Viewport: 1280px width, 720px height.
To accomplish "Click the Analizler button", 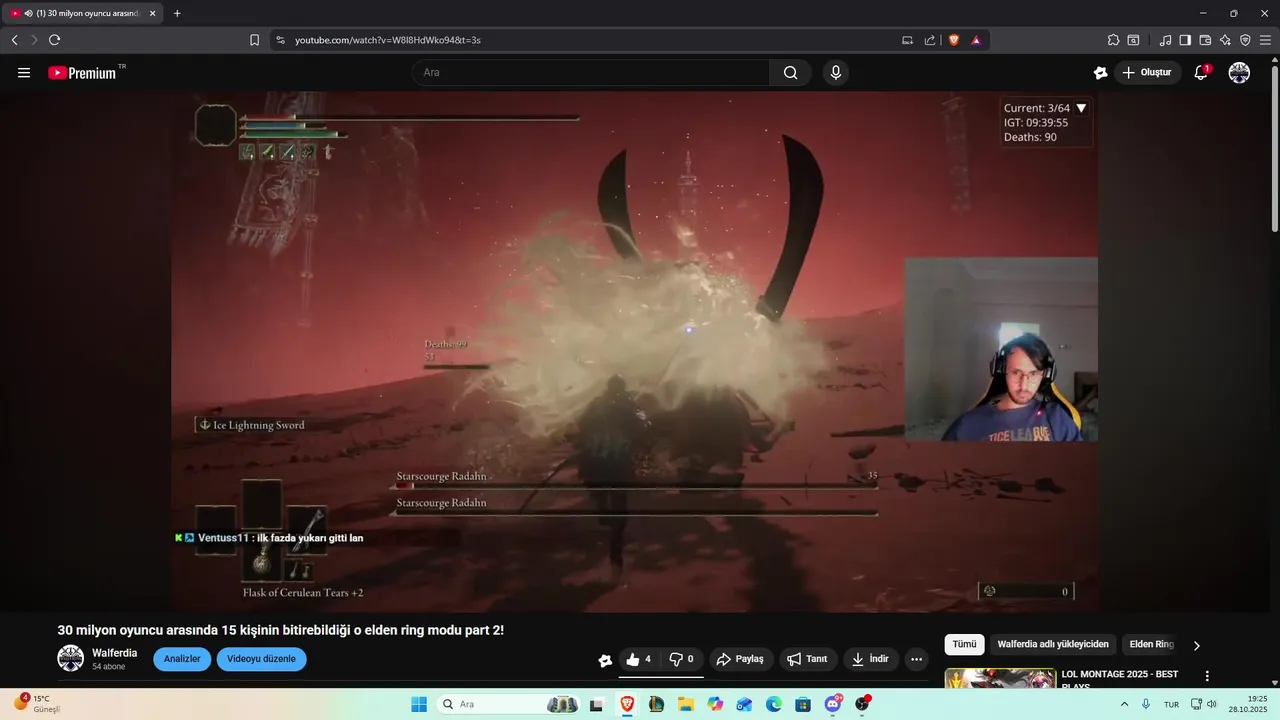I will coord(182,659).
